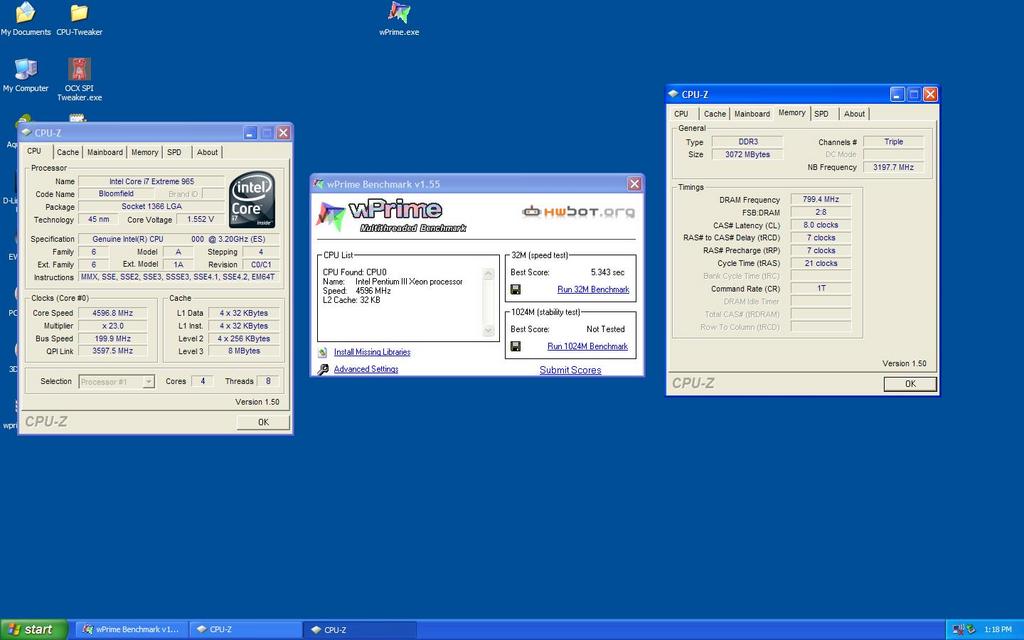
Task: Click the Core Voltage value 1.552 V
Action: 200,219
